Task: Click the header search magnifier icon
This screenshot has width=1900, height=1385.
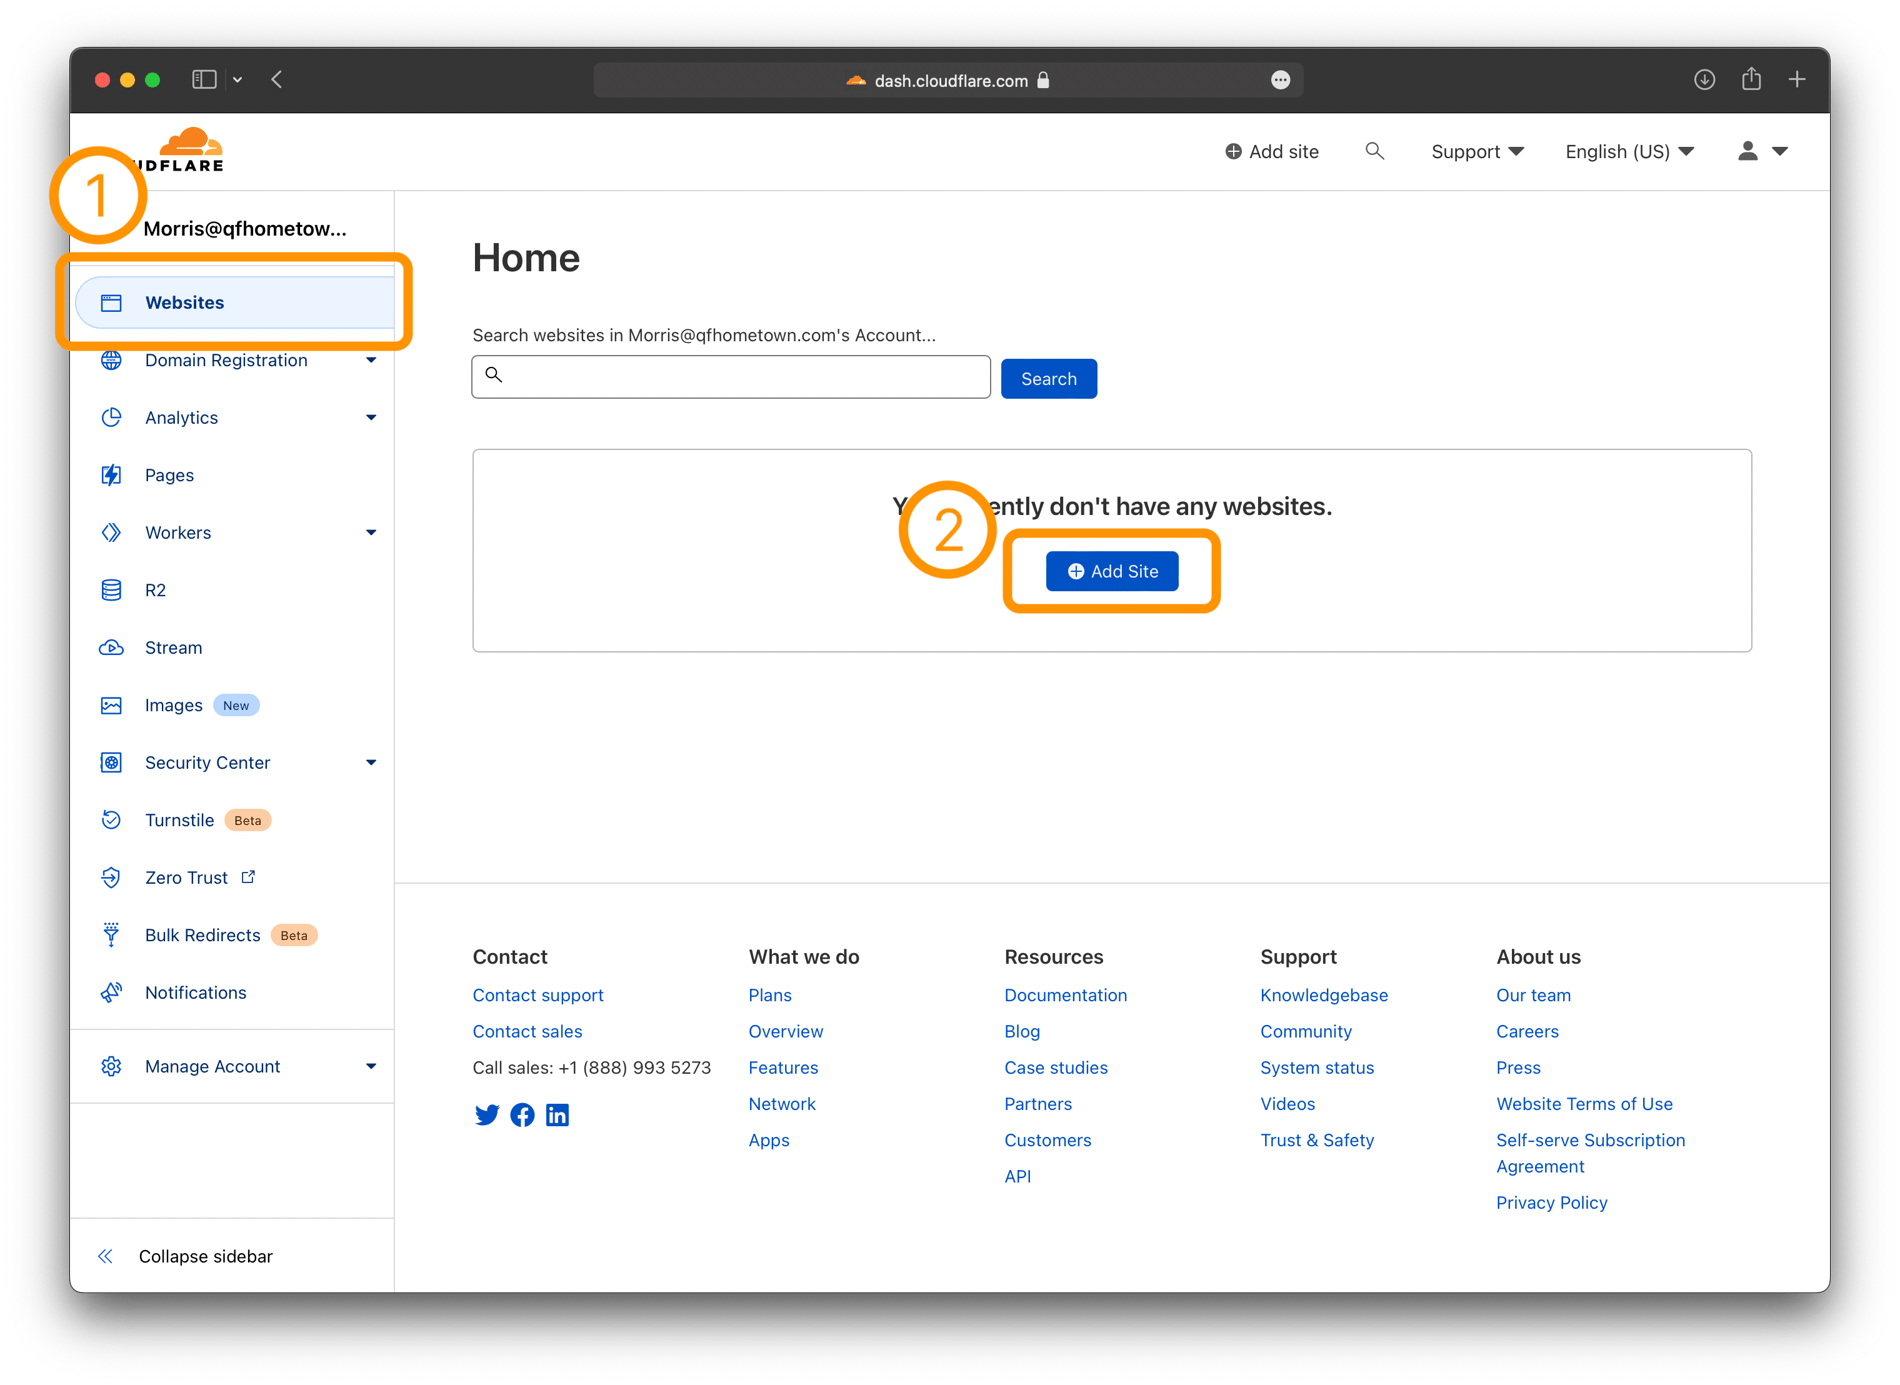Action: point(1374,151)
